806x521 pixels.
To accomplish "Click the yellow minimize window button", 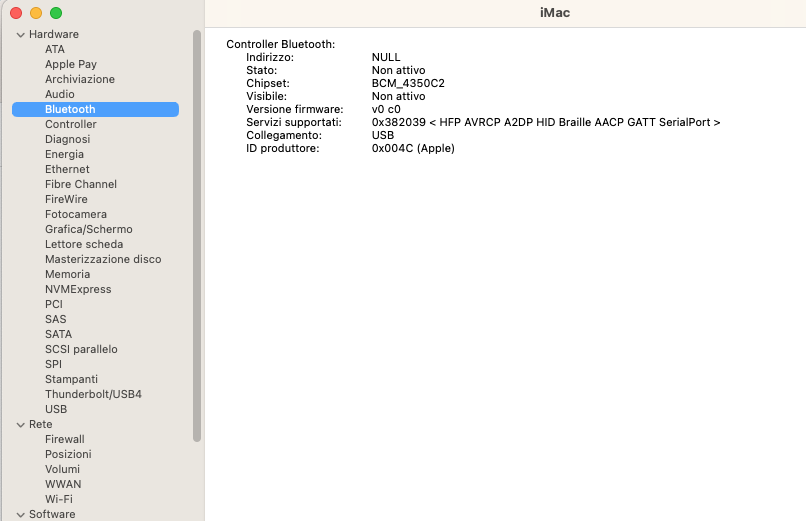I will [36, 13].
